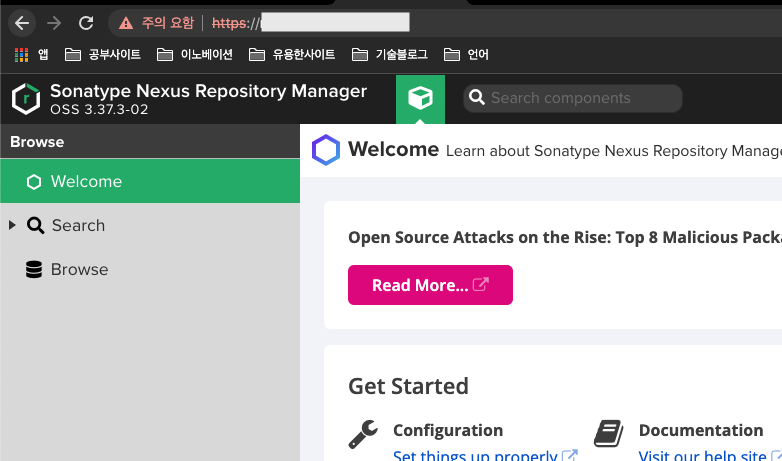This screenshot has width=782, height=461.
Task: Click the magnifier icon in search box
Action: 477,98
